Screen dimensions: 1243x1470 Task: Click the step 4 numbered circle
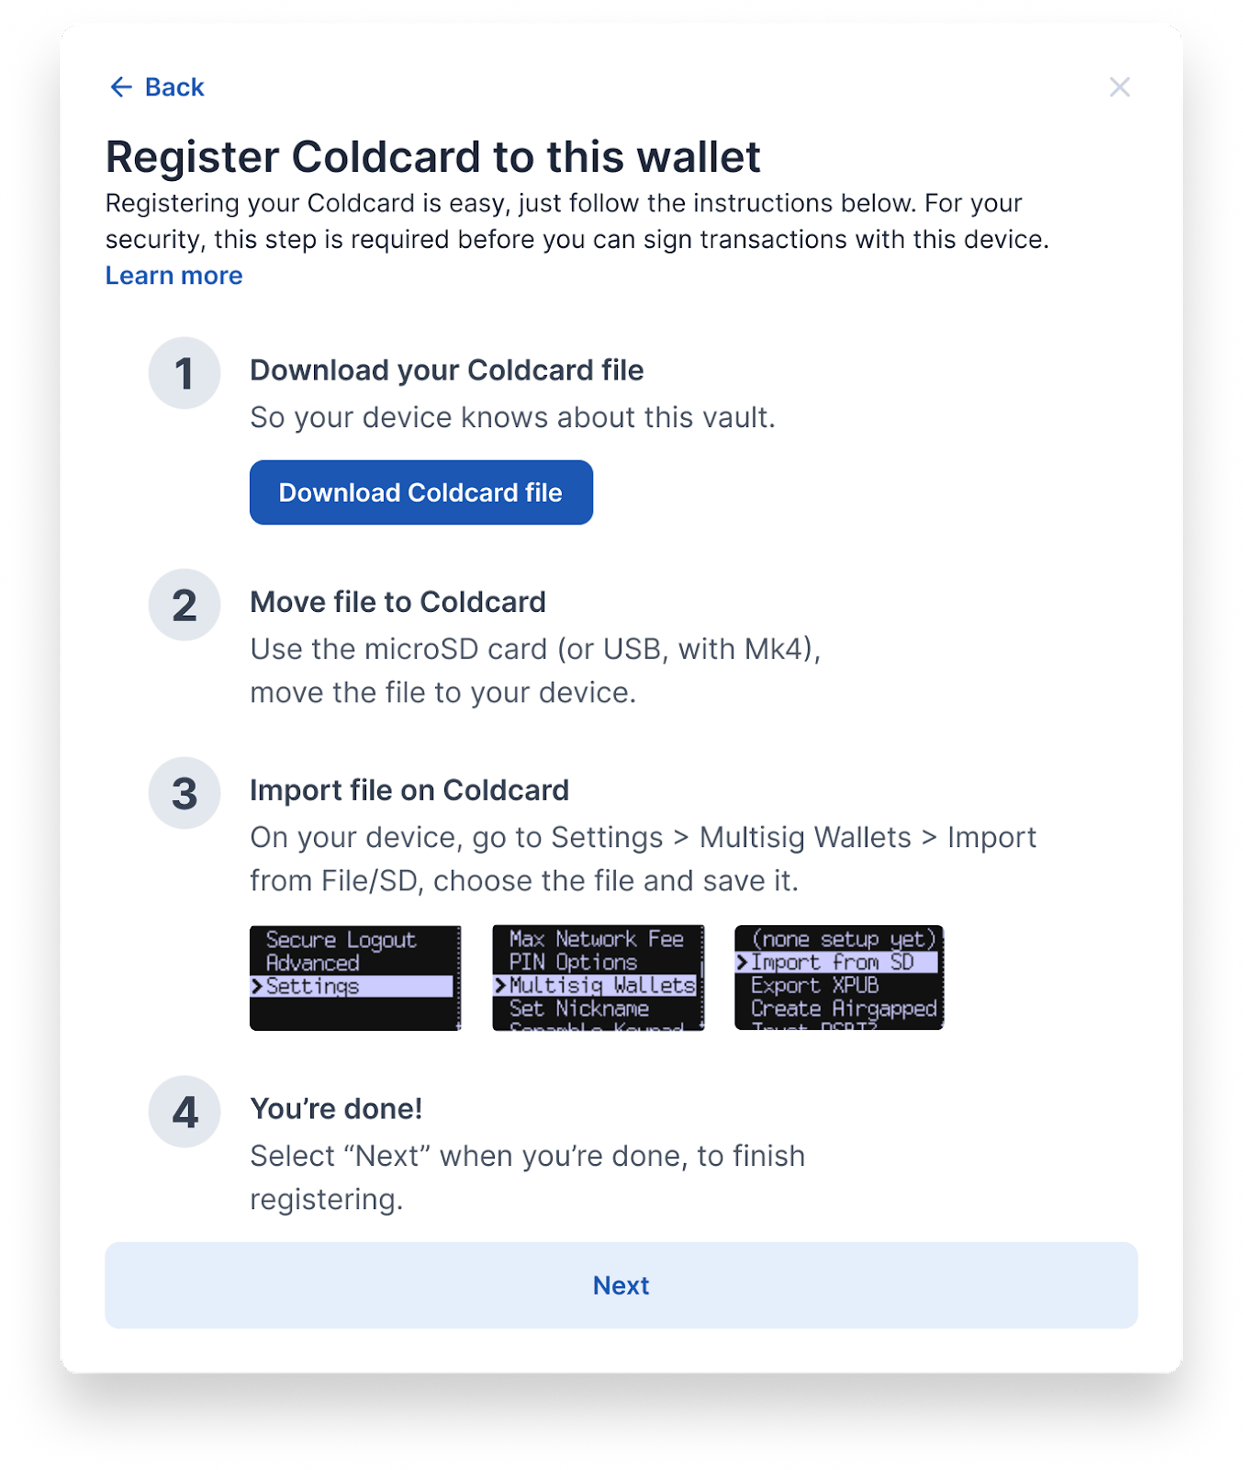coord(185,1111)
